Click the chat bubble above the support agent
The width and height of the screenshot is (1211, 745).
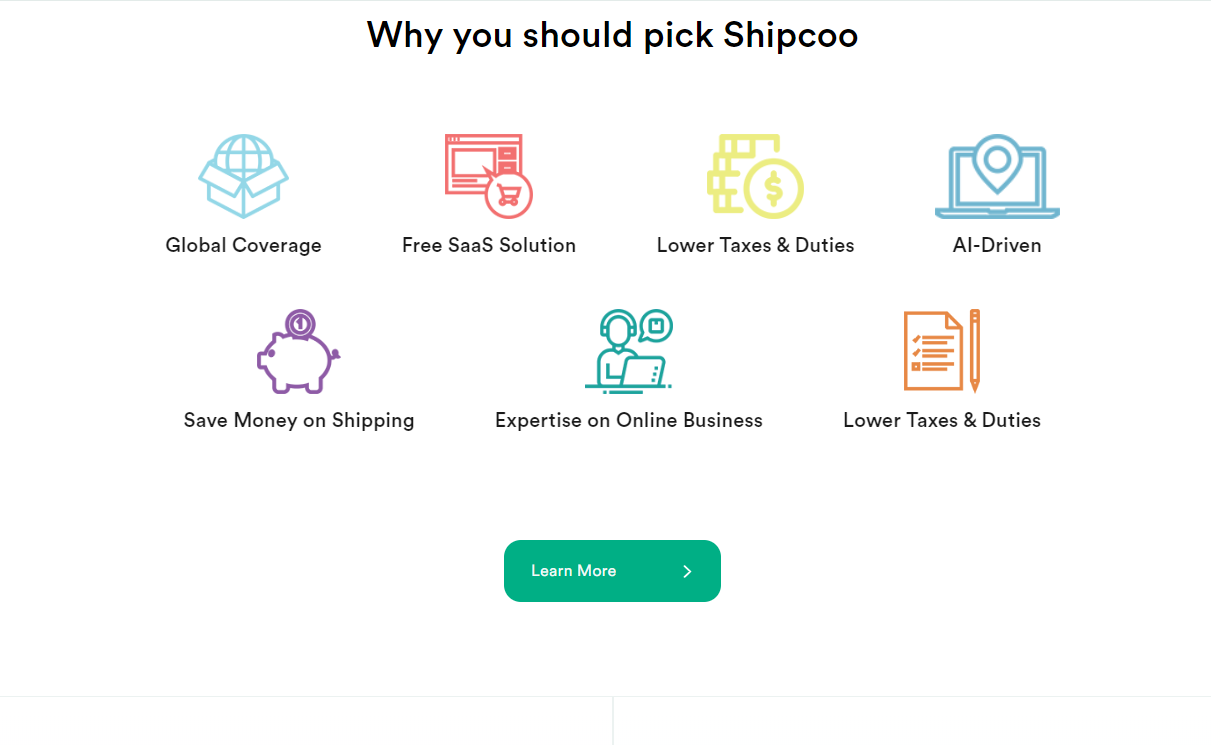tap(656, 325)
